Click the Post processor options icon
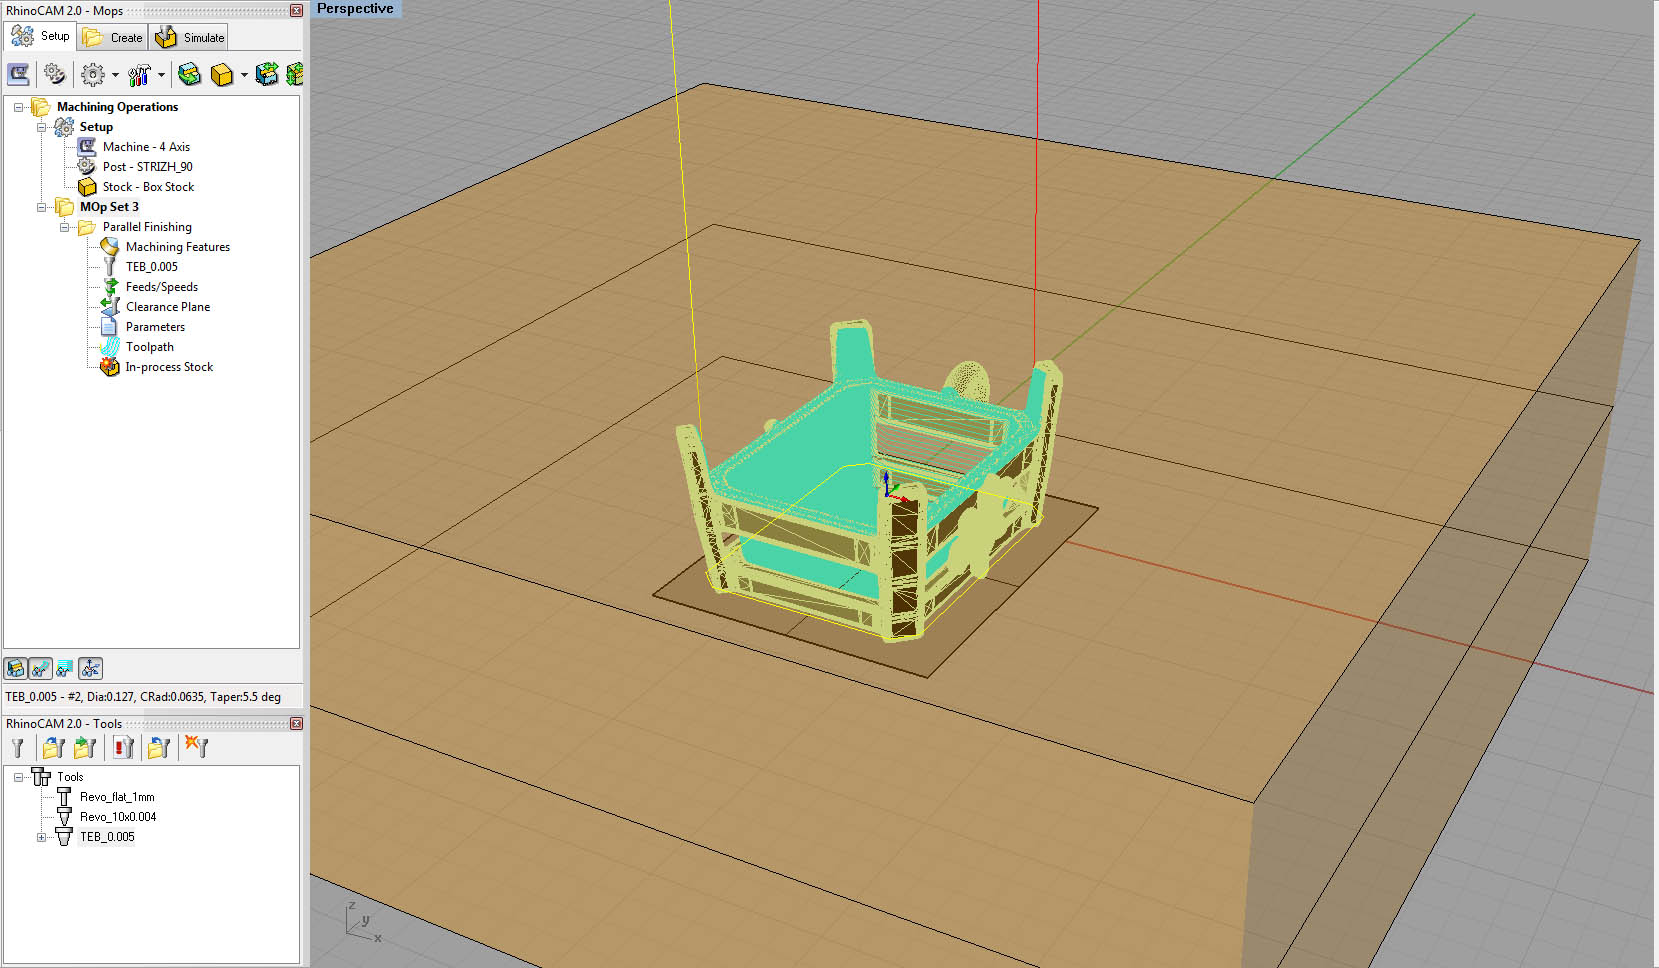This screenshot has height=968, width=1659. (55, 74)
